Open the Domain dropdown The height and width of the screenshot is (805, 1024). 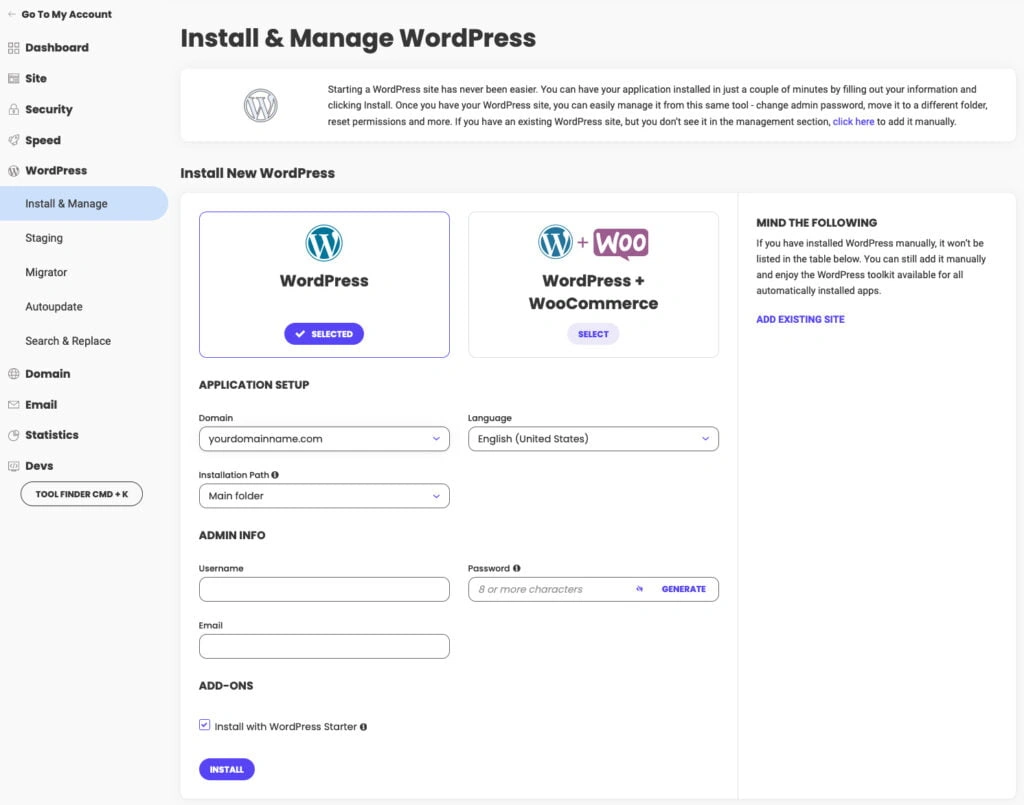point(324,439)
